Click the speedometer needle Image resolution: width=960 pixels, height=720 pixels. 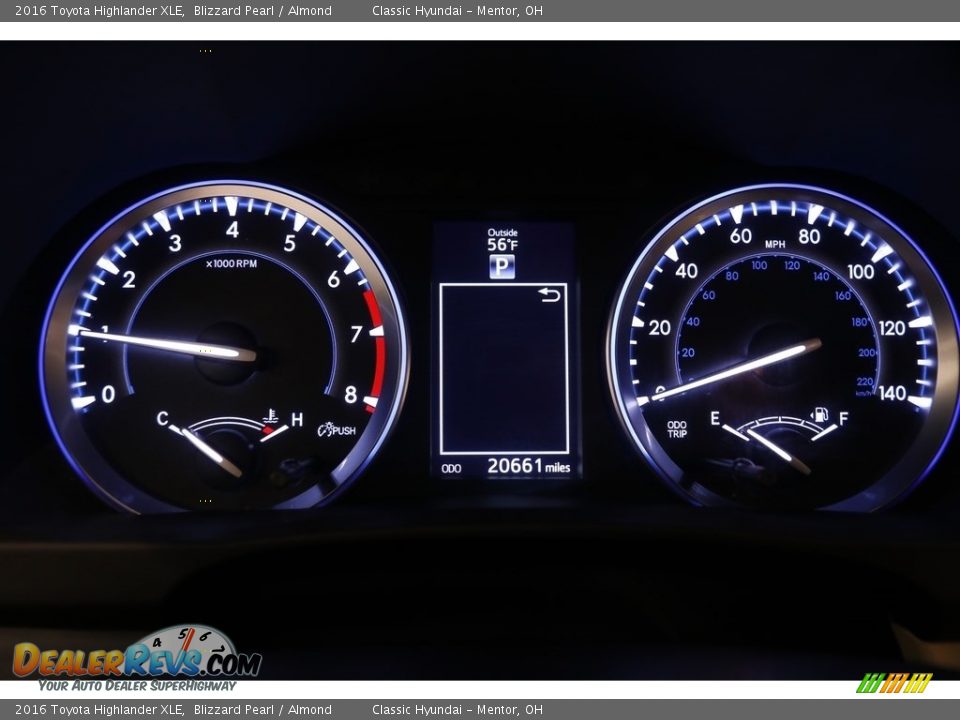[735, 370]
